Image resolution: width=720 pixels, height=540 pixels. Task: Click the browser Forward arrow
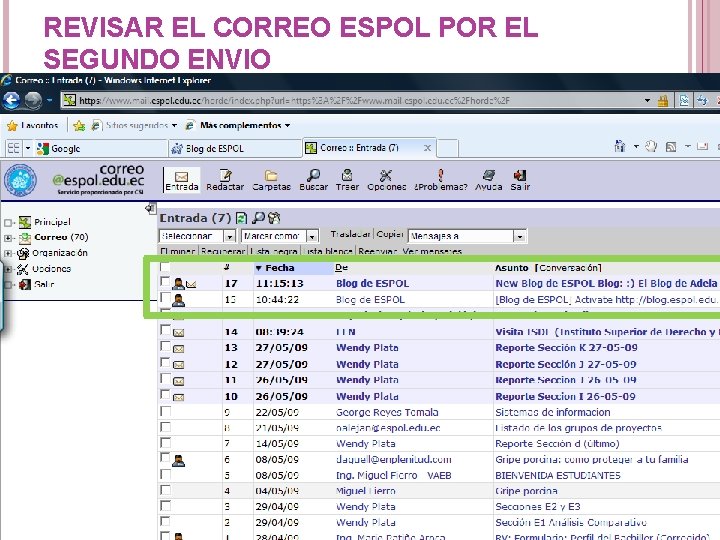point(33,100)
